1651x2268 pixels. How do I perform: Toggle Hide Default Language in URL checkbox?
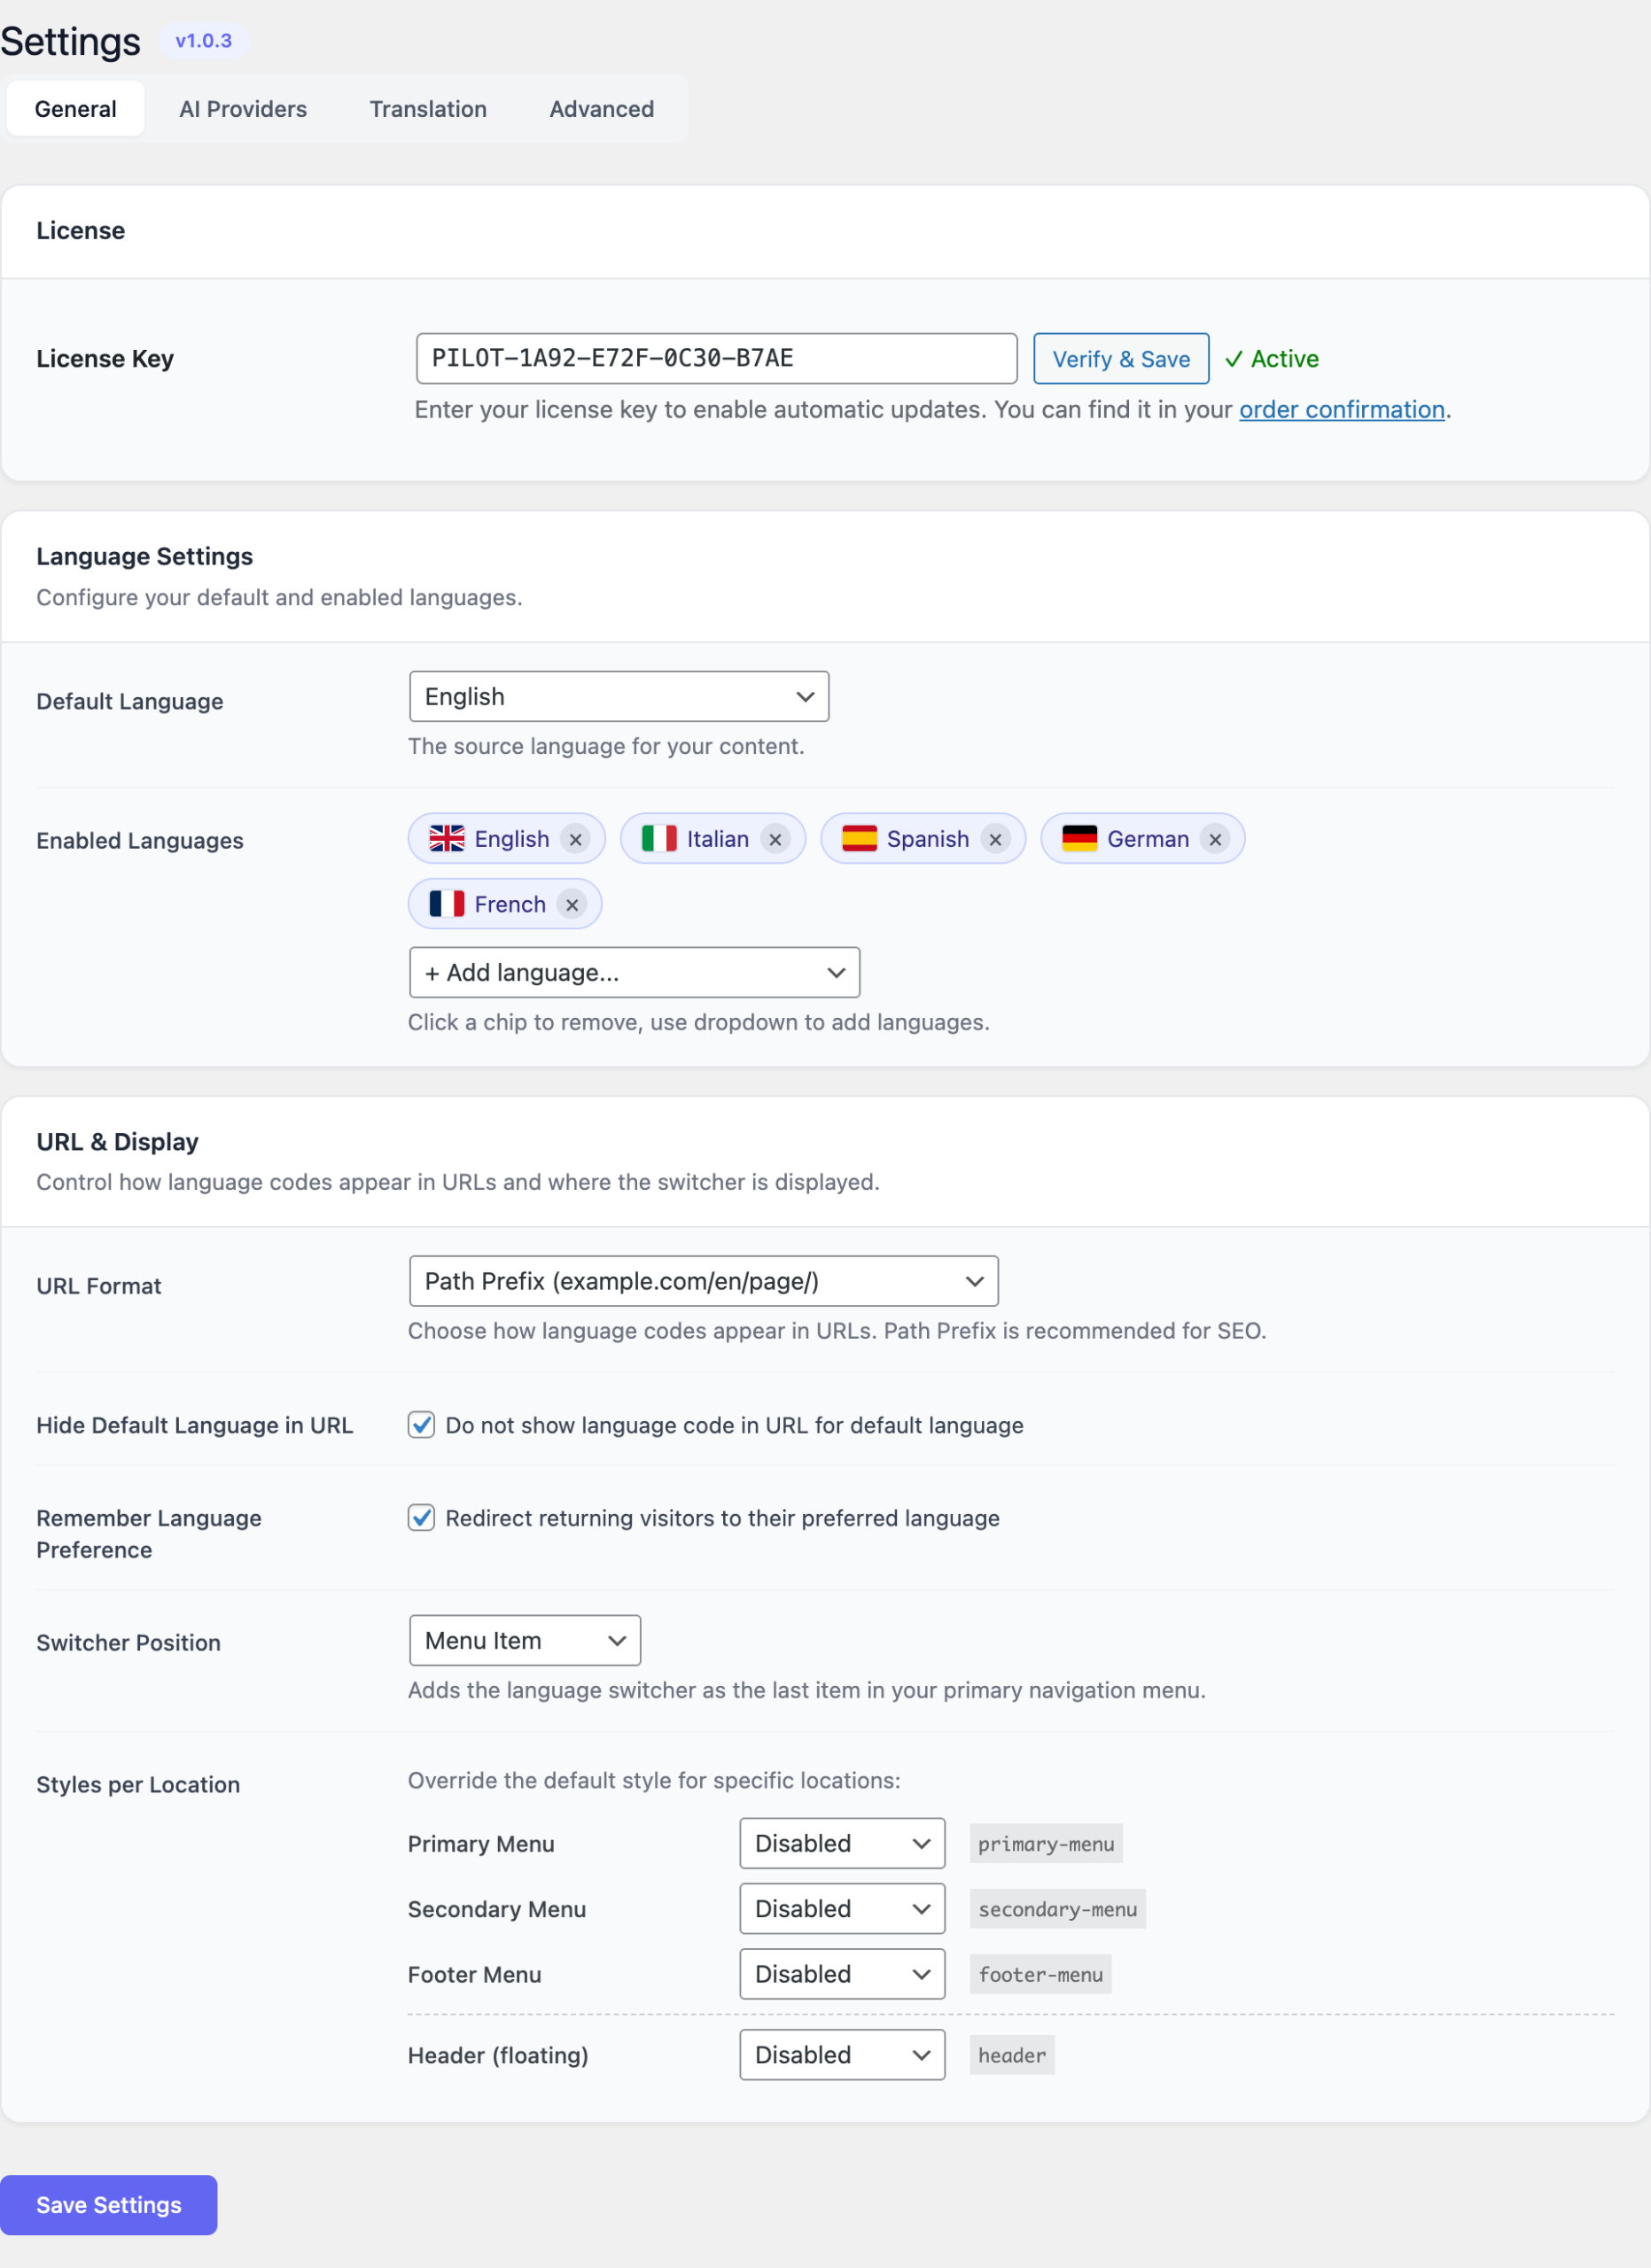pyautogui.click(x=421, y=1425)
